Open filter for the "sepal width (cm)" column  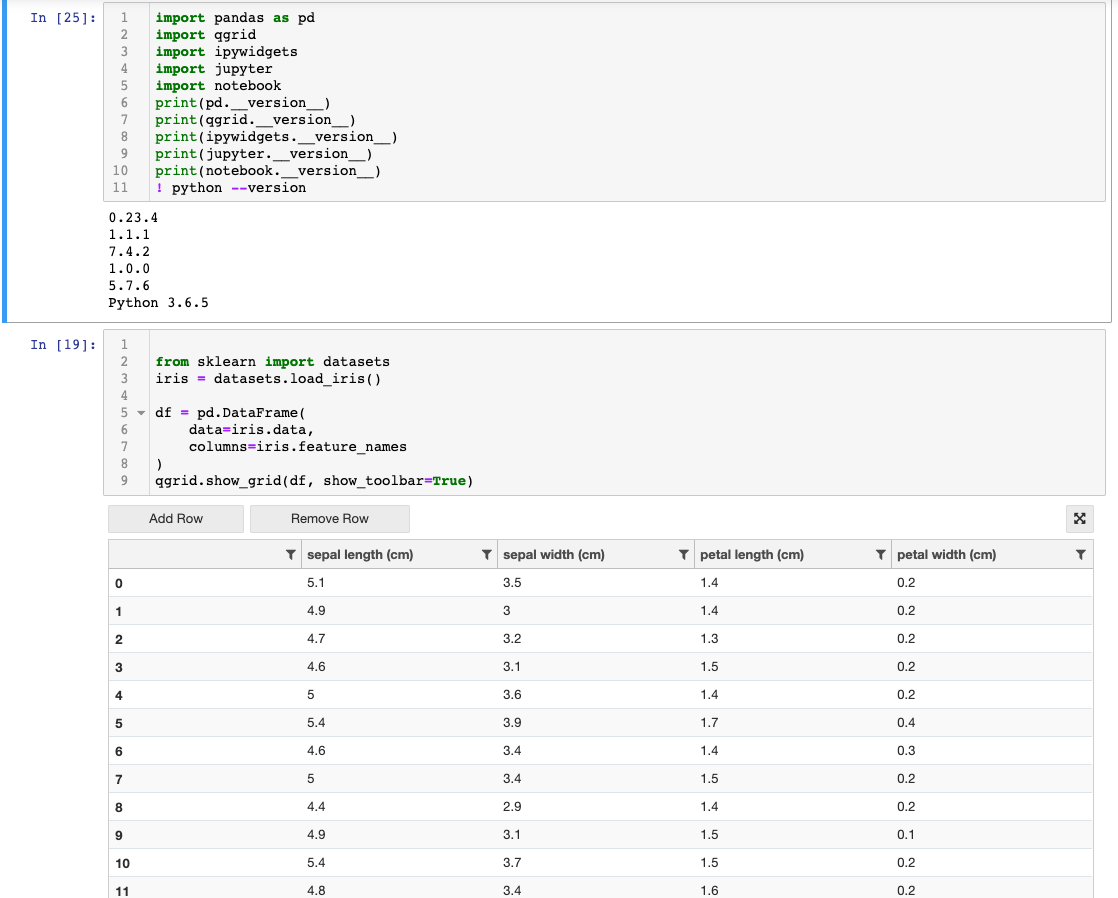tap(683, 554)
